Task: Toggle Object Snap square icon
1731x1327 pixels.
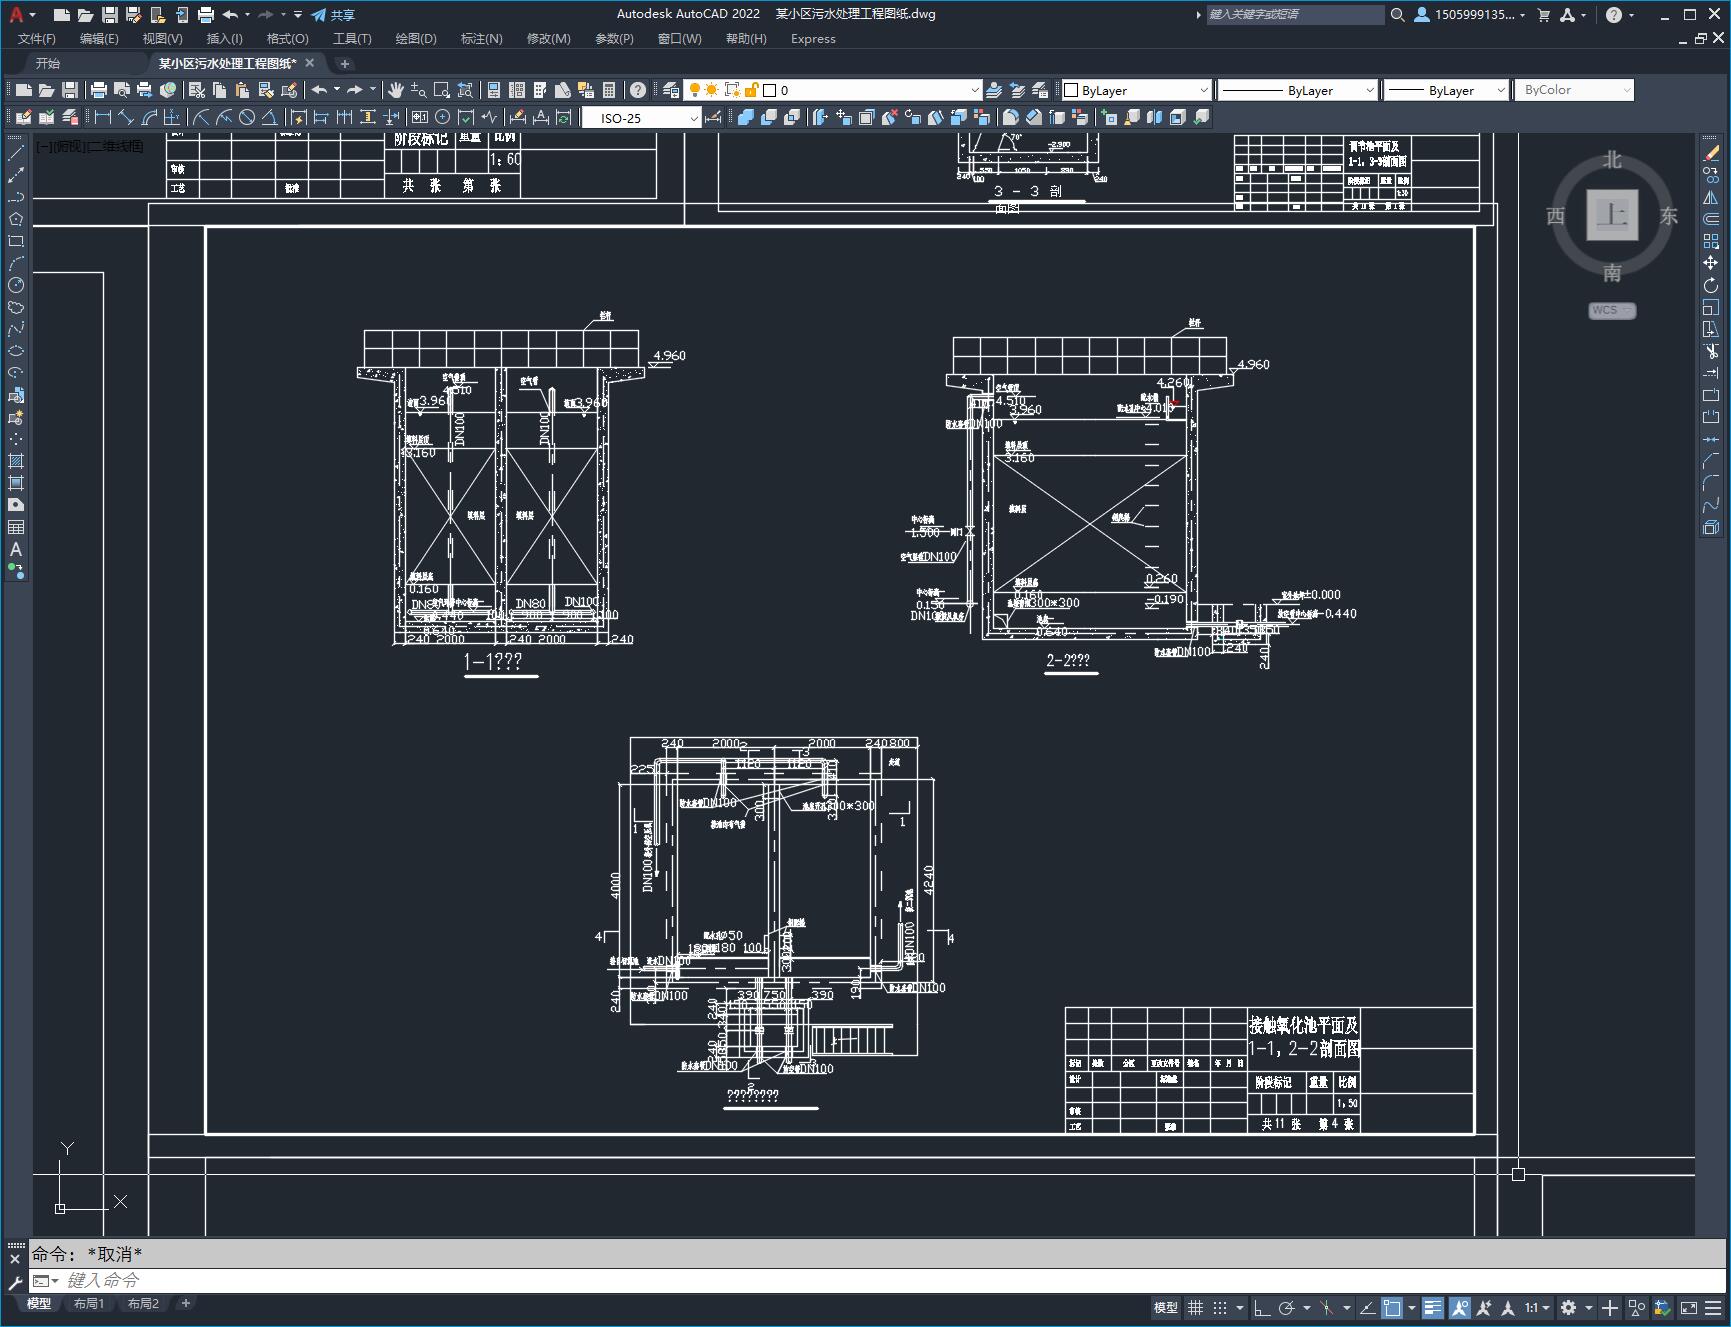Action: pyautogui.click(x=1391, y=1307)
